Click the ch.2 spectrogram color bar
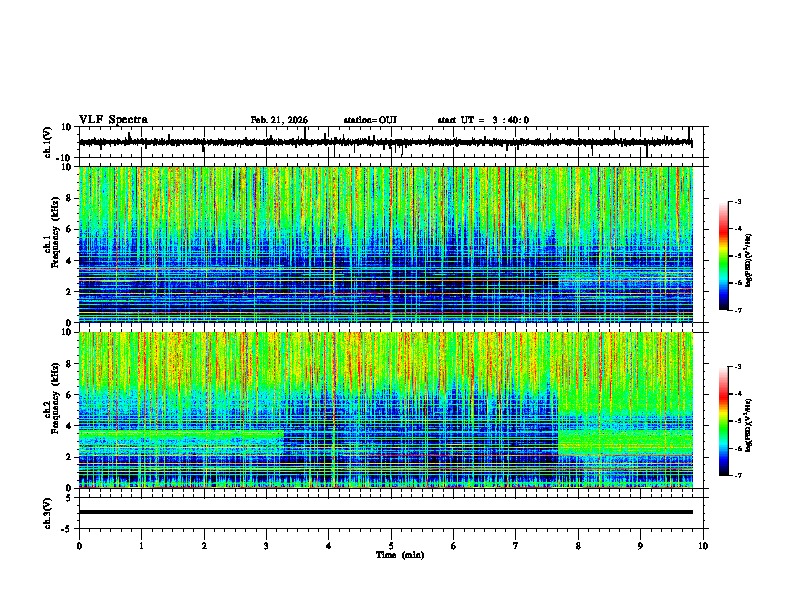 click(724, 421)
